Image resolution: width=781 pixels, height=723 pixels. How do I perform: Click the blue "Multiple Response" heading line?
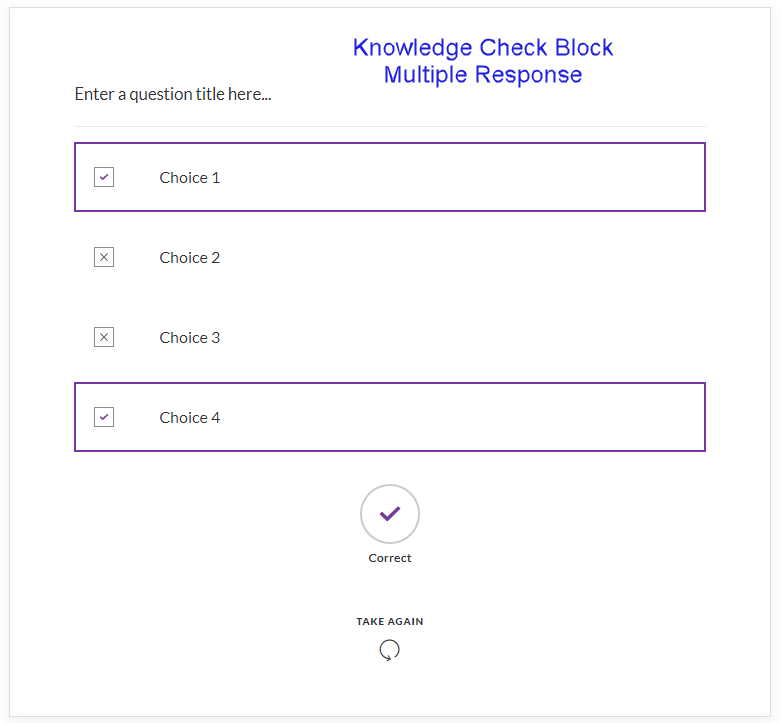(483, 75)
